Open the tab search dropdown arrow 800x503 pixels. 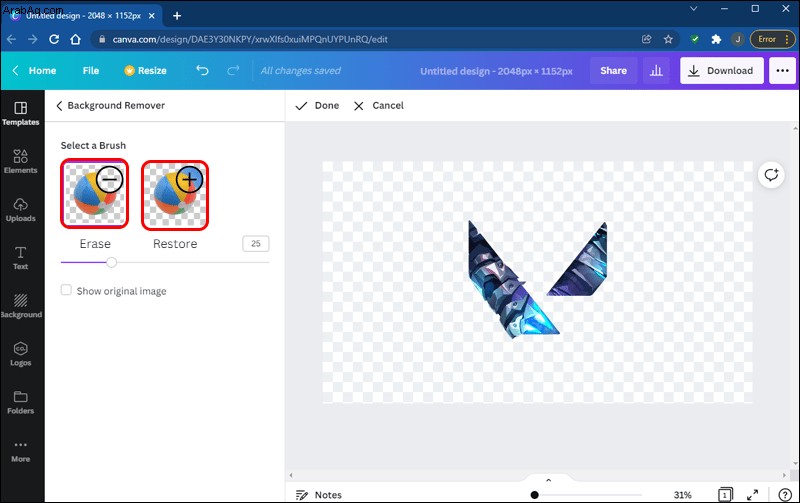point(693,9)
